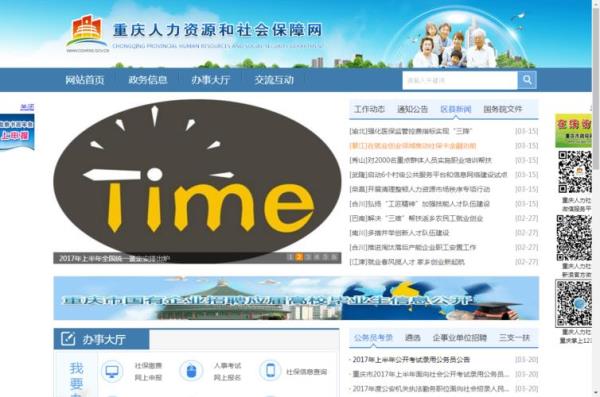Select highlighted carousel slide 2 indicator
This screenshot has width=600, height=397.
[x=299, y=257]
